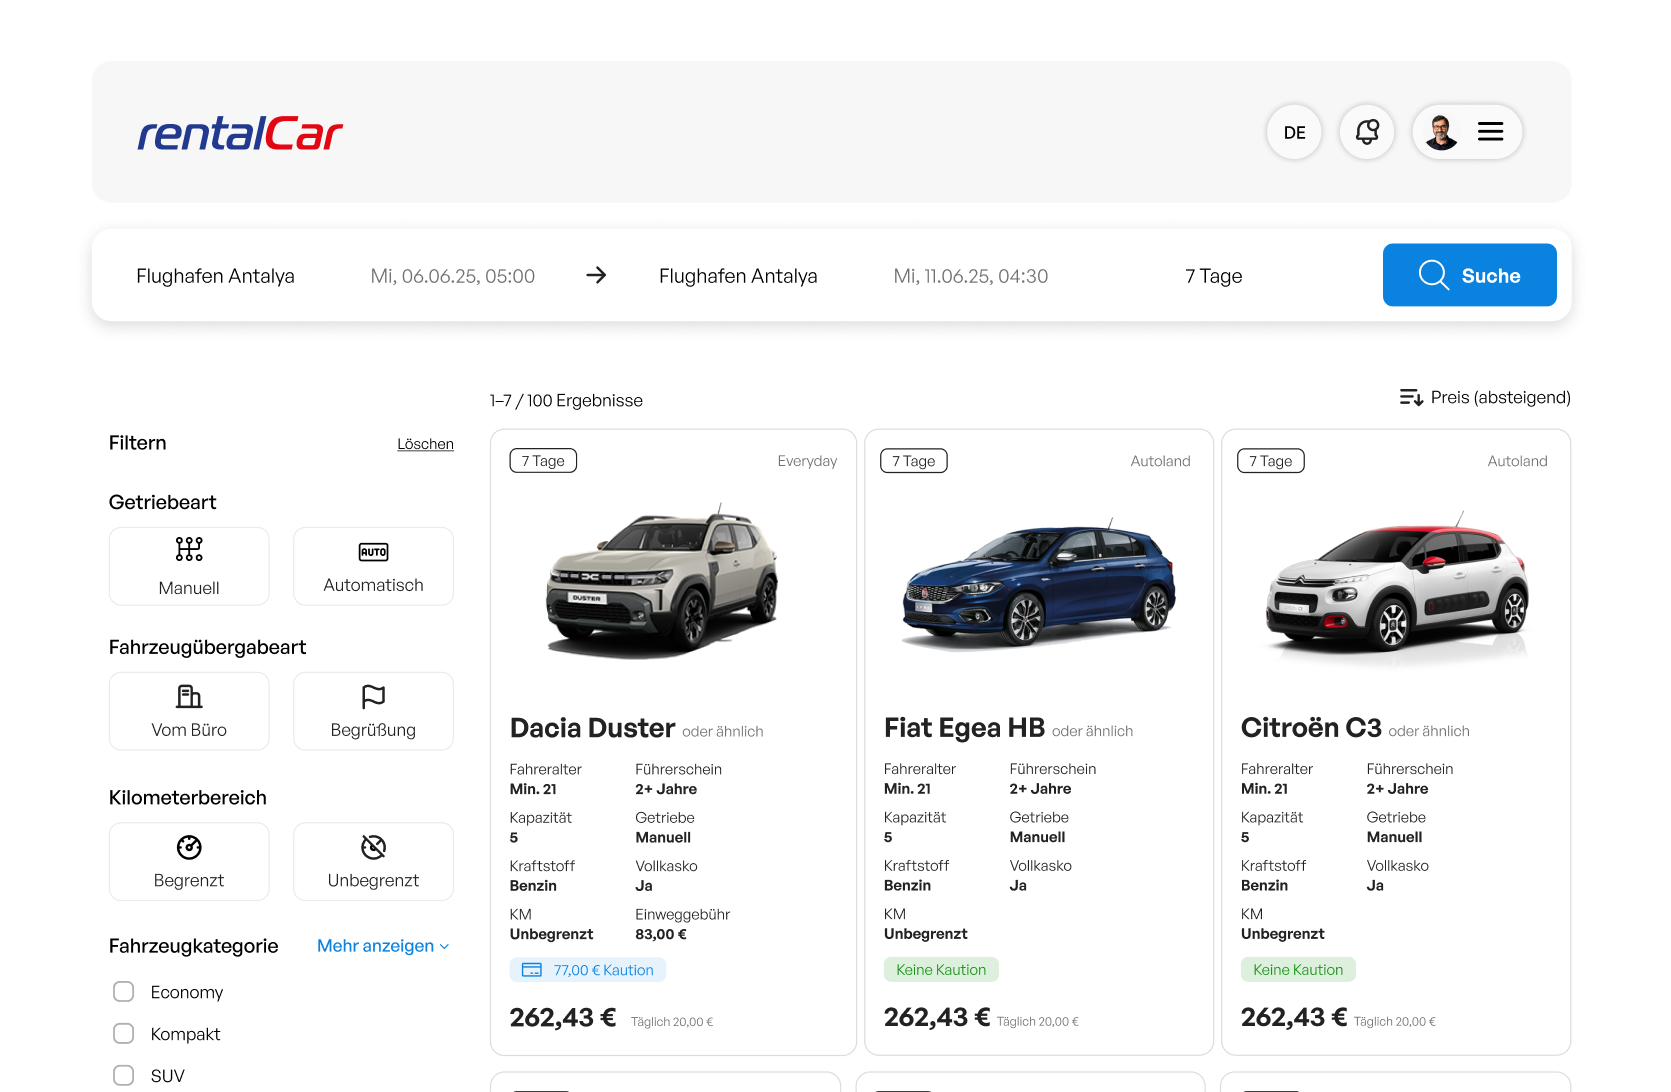The image size is (1671, 1092).
Task: Toggle the Automatisch transmission filter
Action: (x=373, y=566)
